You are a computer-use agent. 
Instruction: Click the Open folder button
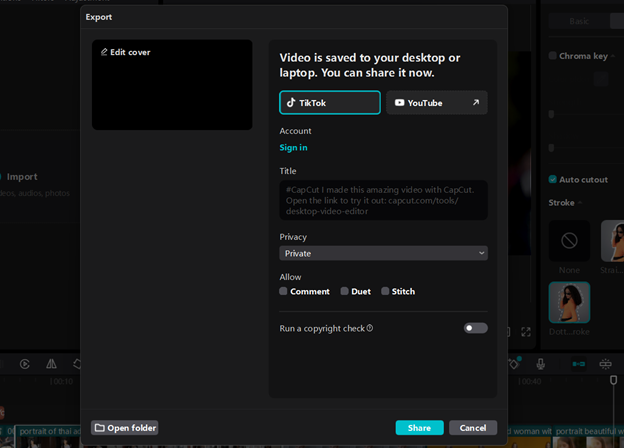(x=125, y=428)
